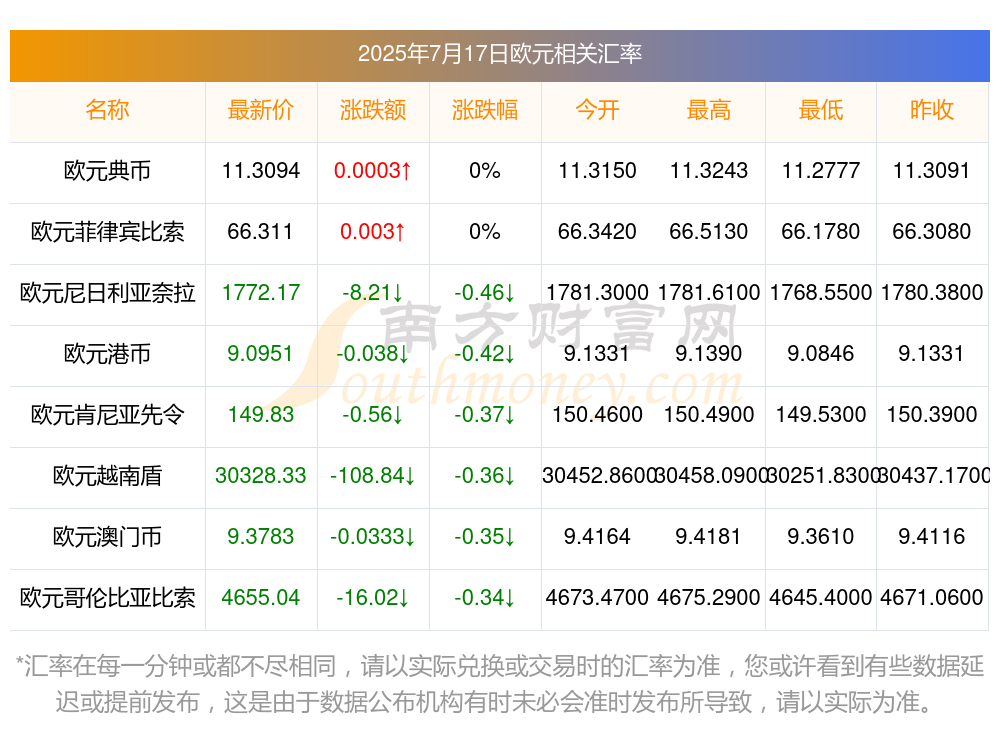The width and height of the screenshot is (1000, 733).
Task: Select the 昨收 column header
Action: pos(932,110)
